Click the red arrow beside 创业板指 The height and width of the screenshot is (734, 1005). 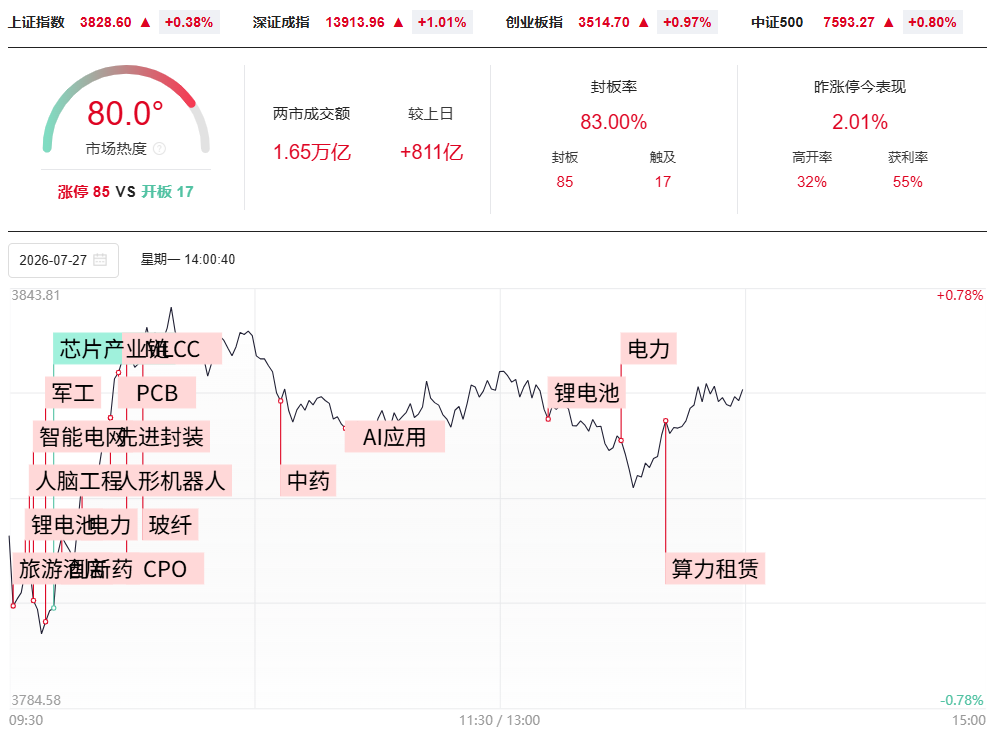pos(644,22)
